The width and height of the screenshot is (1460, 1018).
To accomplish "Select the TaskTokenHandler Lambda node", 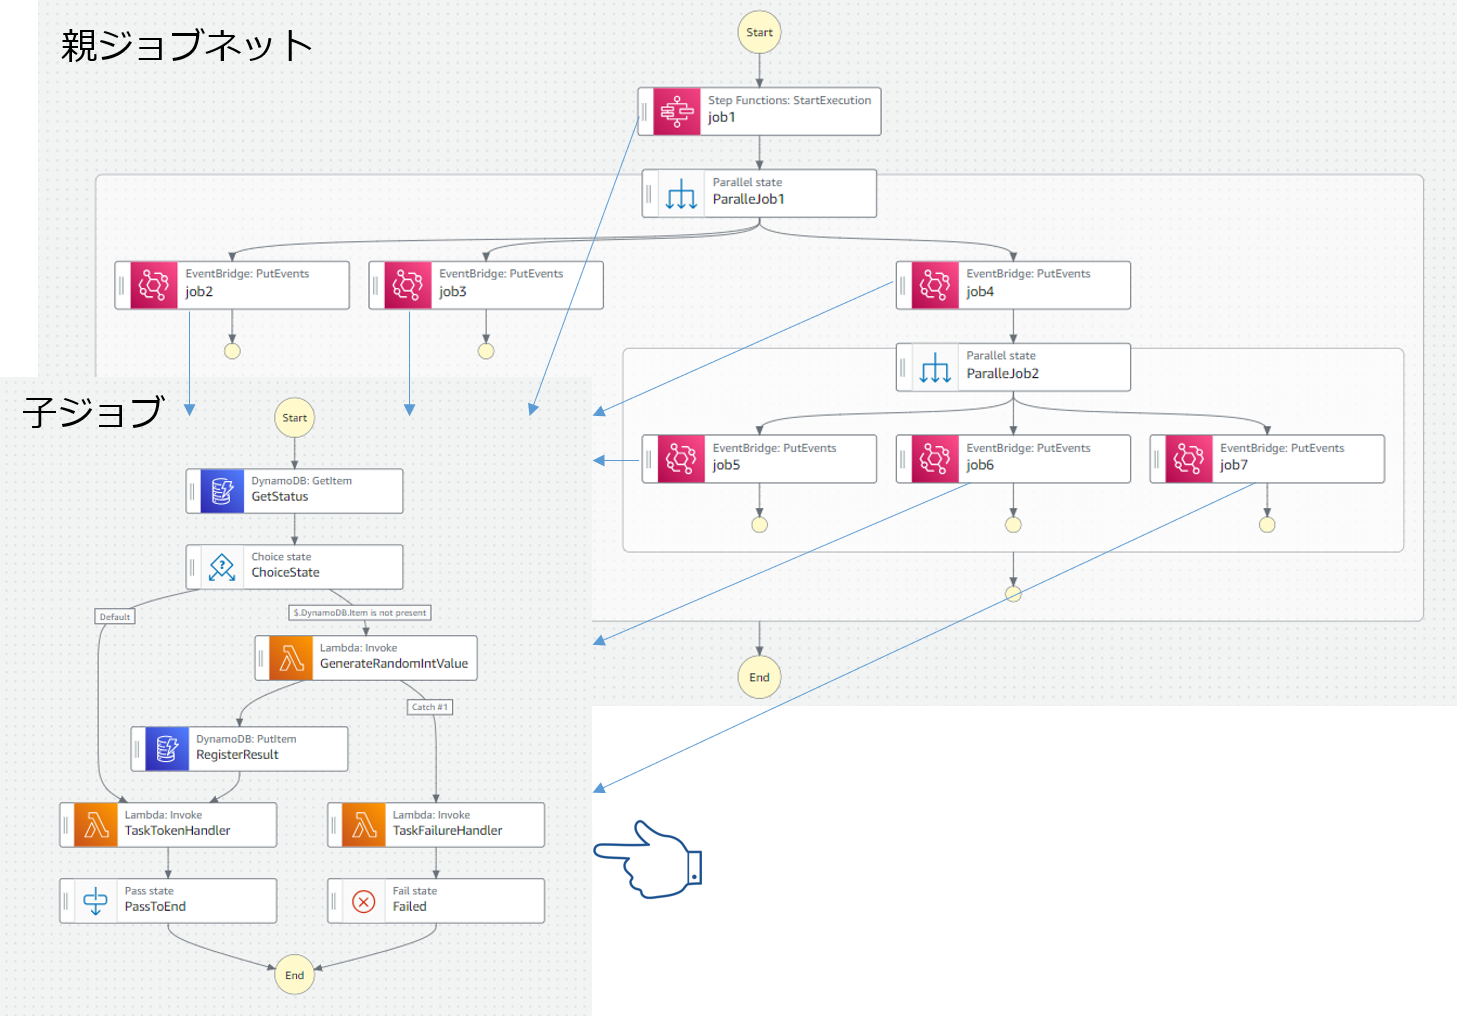I will tap(168, 825).
